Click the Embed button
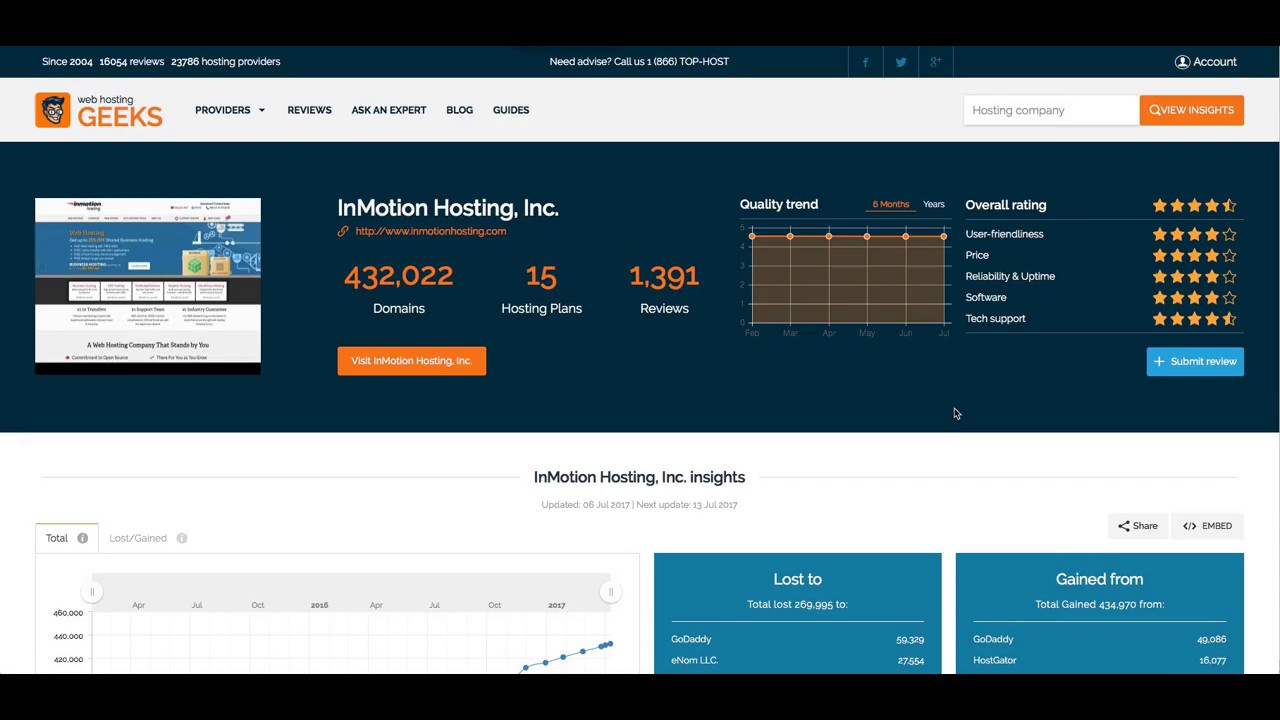 click(1207, 526)
